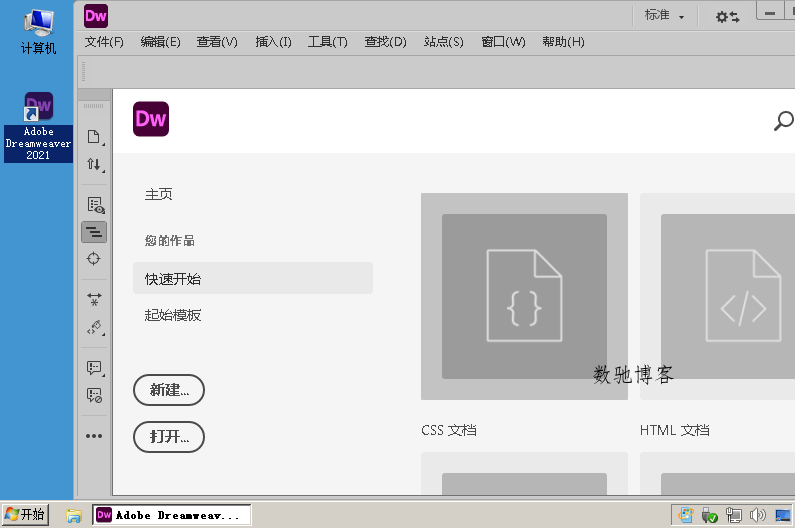
Task: Click the apply comment icon
Action: [x=95, y=368]
